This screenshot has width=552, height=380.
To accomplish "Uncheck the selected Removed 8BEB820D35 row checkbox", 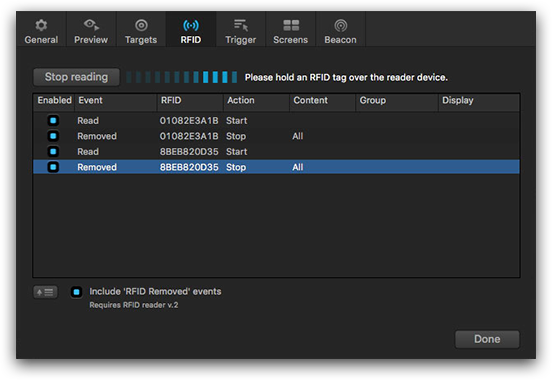I will click(x=53, y=167).
